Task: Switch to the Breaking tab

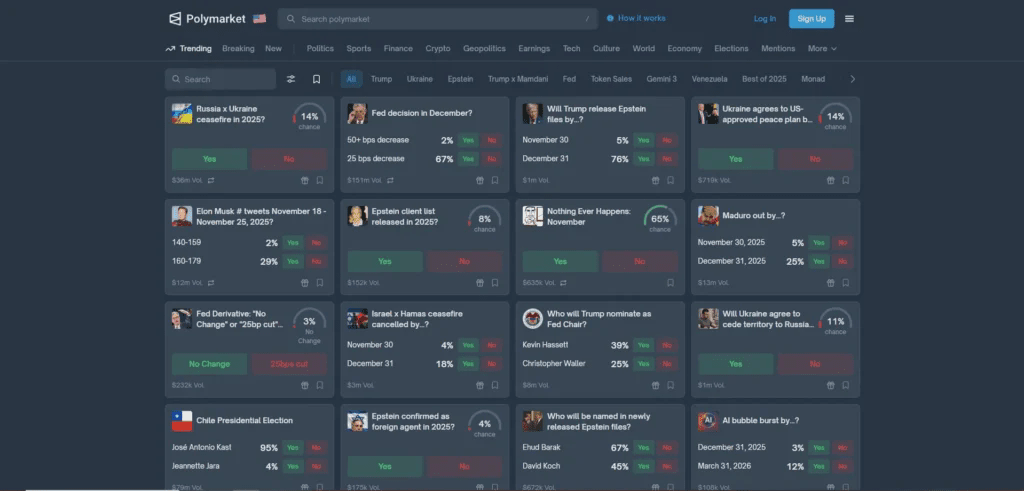Action: [238, 49]
